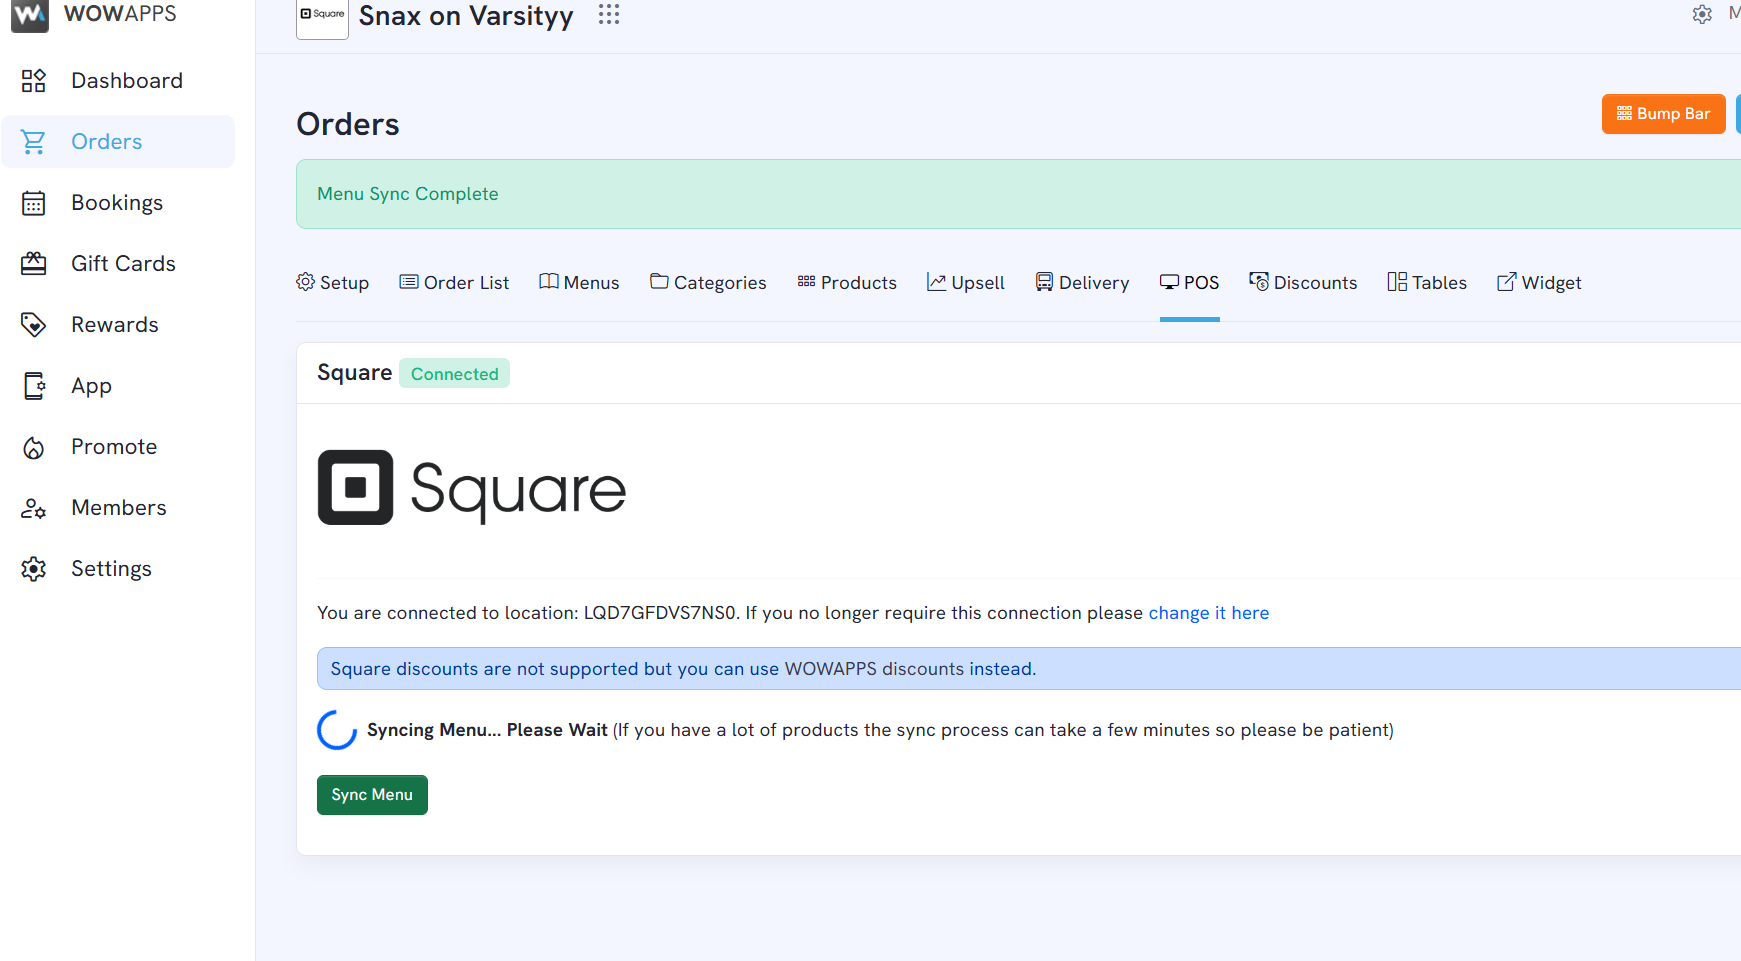Click the Square discounts not supported notice
The image size is (1741, 961).
(x=1028, y=669)
